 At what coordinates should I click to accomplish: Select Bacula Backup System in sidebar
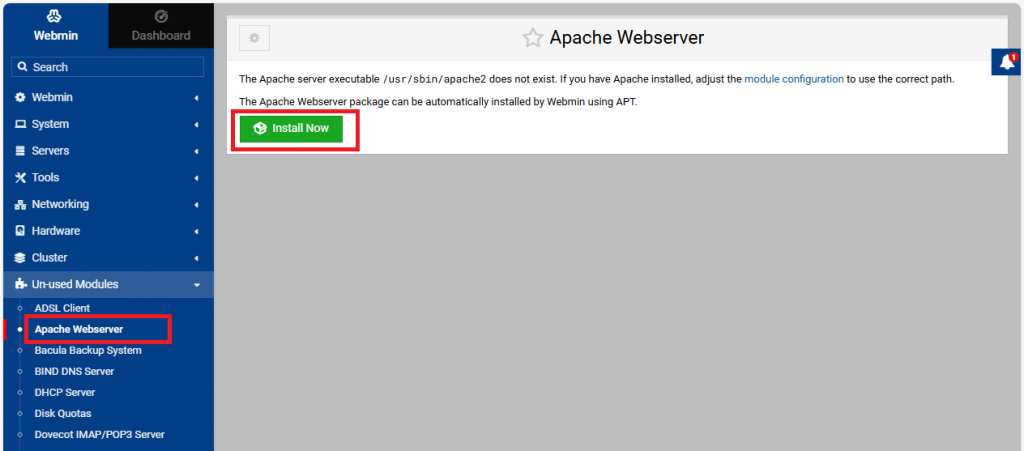(x=88, y=350)
